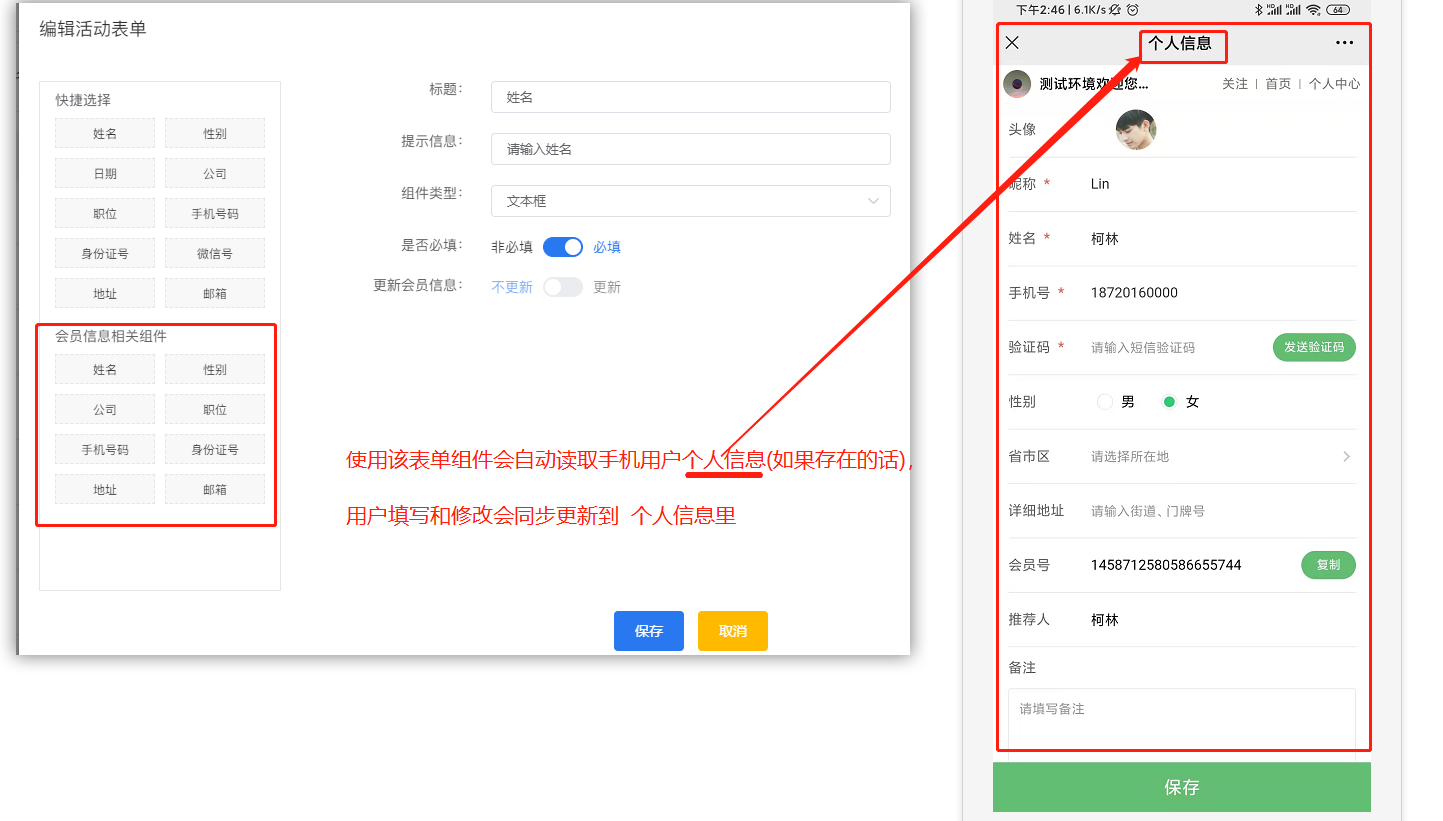
Task: Open the 首页 link in mobile header
Action: [x=1278, y=84]
